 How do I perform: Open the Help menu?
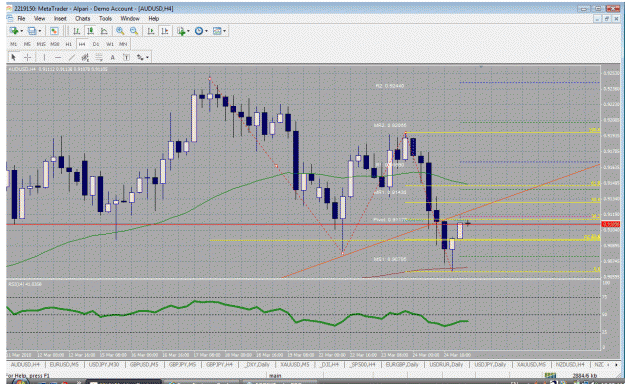point(153,18)
